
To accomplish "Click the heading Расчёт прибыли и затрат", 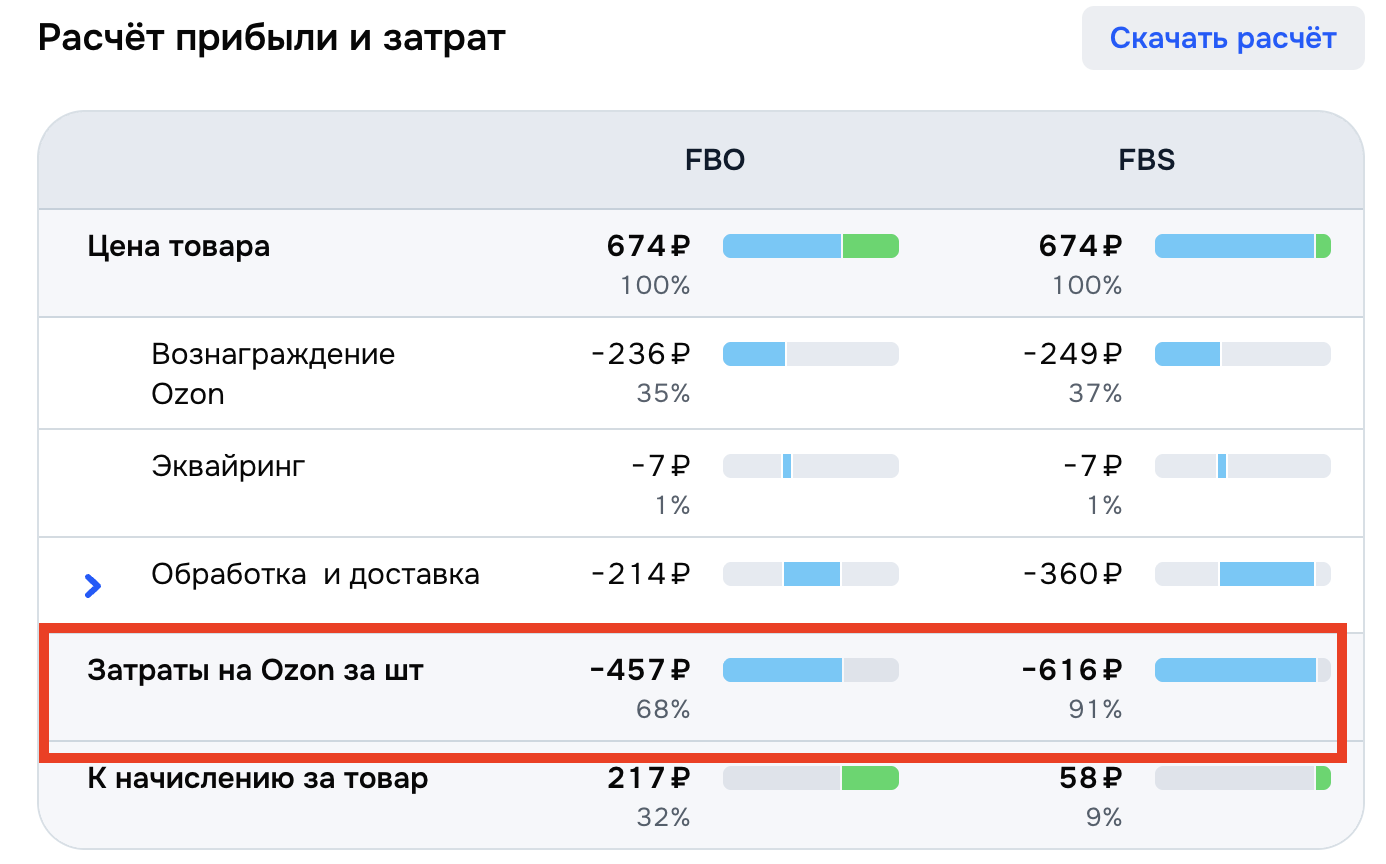I will coord(271,37).
